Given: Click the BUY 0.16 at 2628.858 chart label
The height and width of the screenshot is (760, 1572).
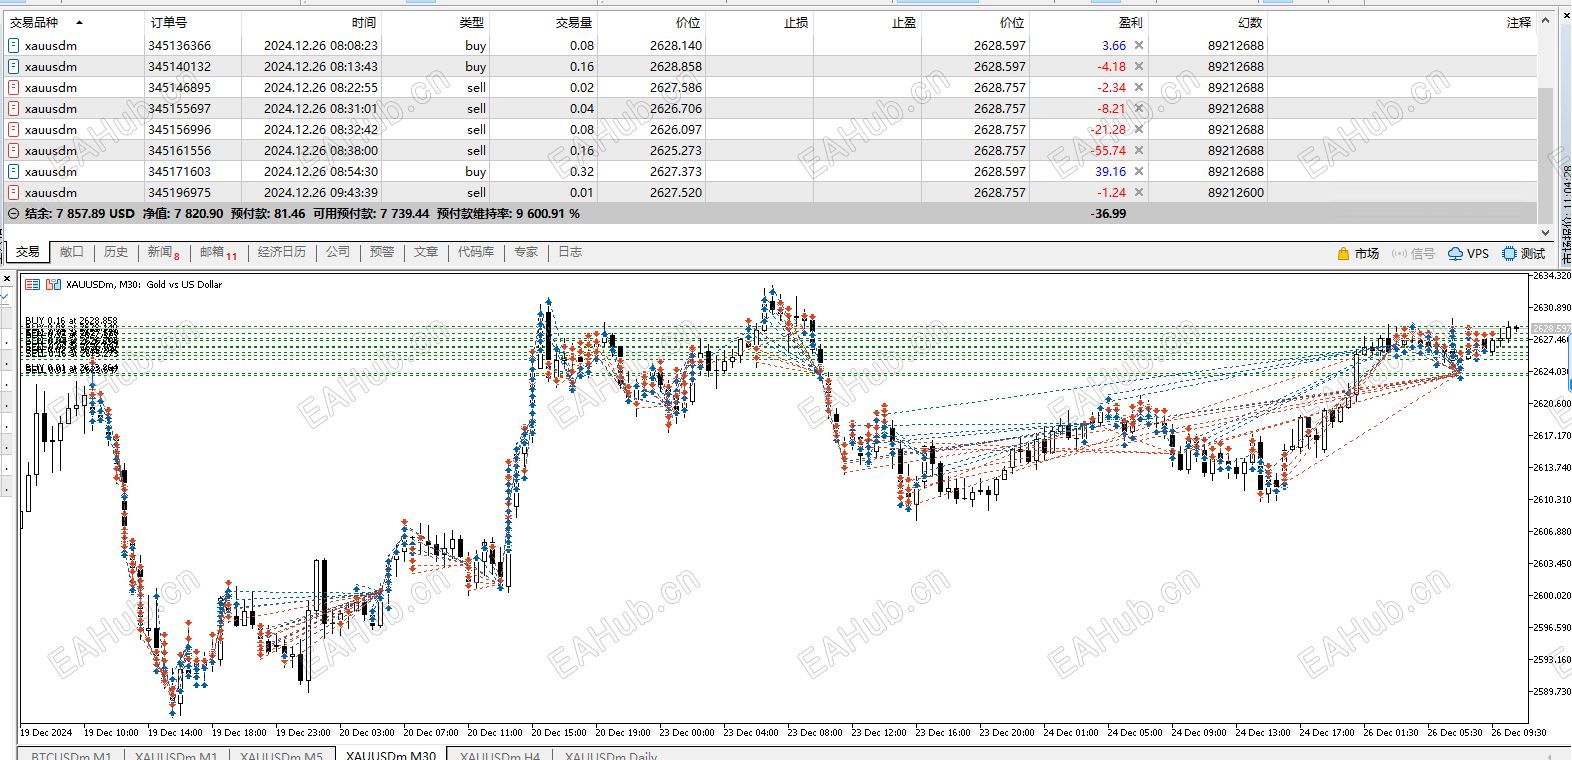Looking at the screenshot, I should pos(71,321).
